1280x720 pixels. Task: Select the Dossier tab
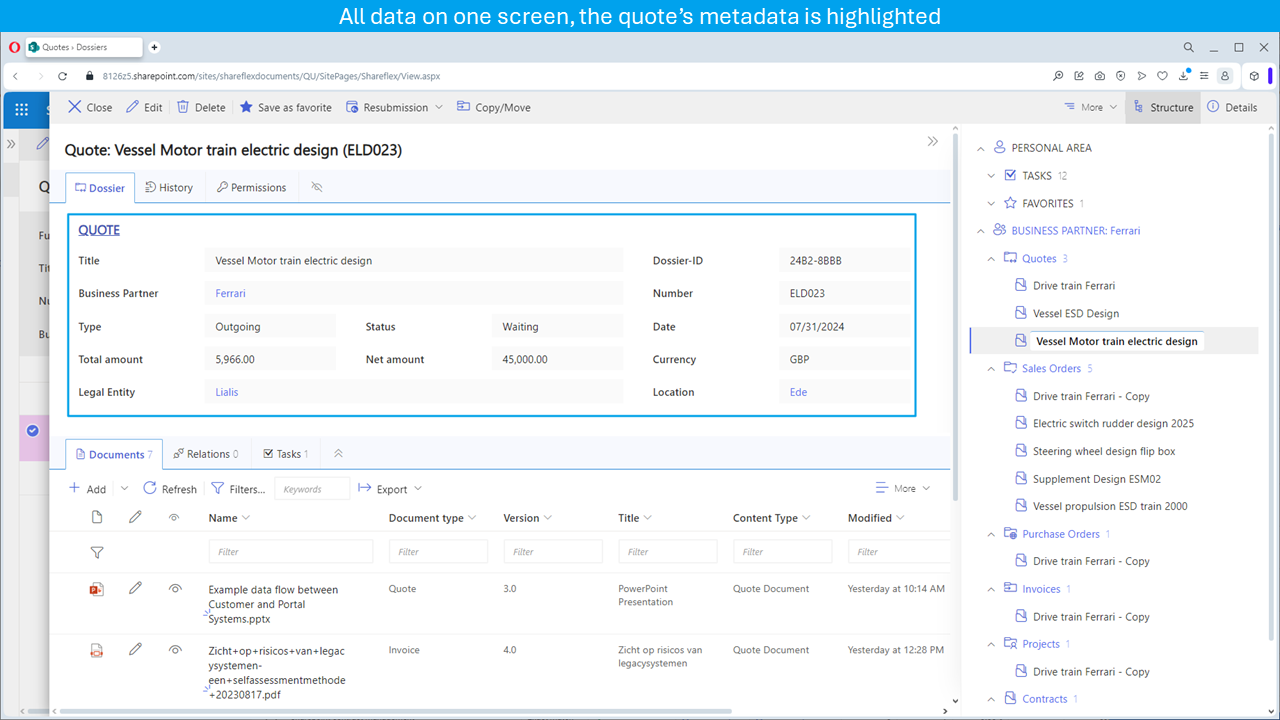pos(99,187)
